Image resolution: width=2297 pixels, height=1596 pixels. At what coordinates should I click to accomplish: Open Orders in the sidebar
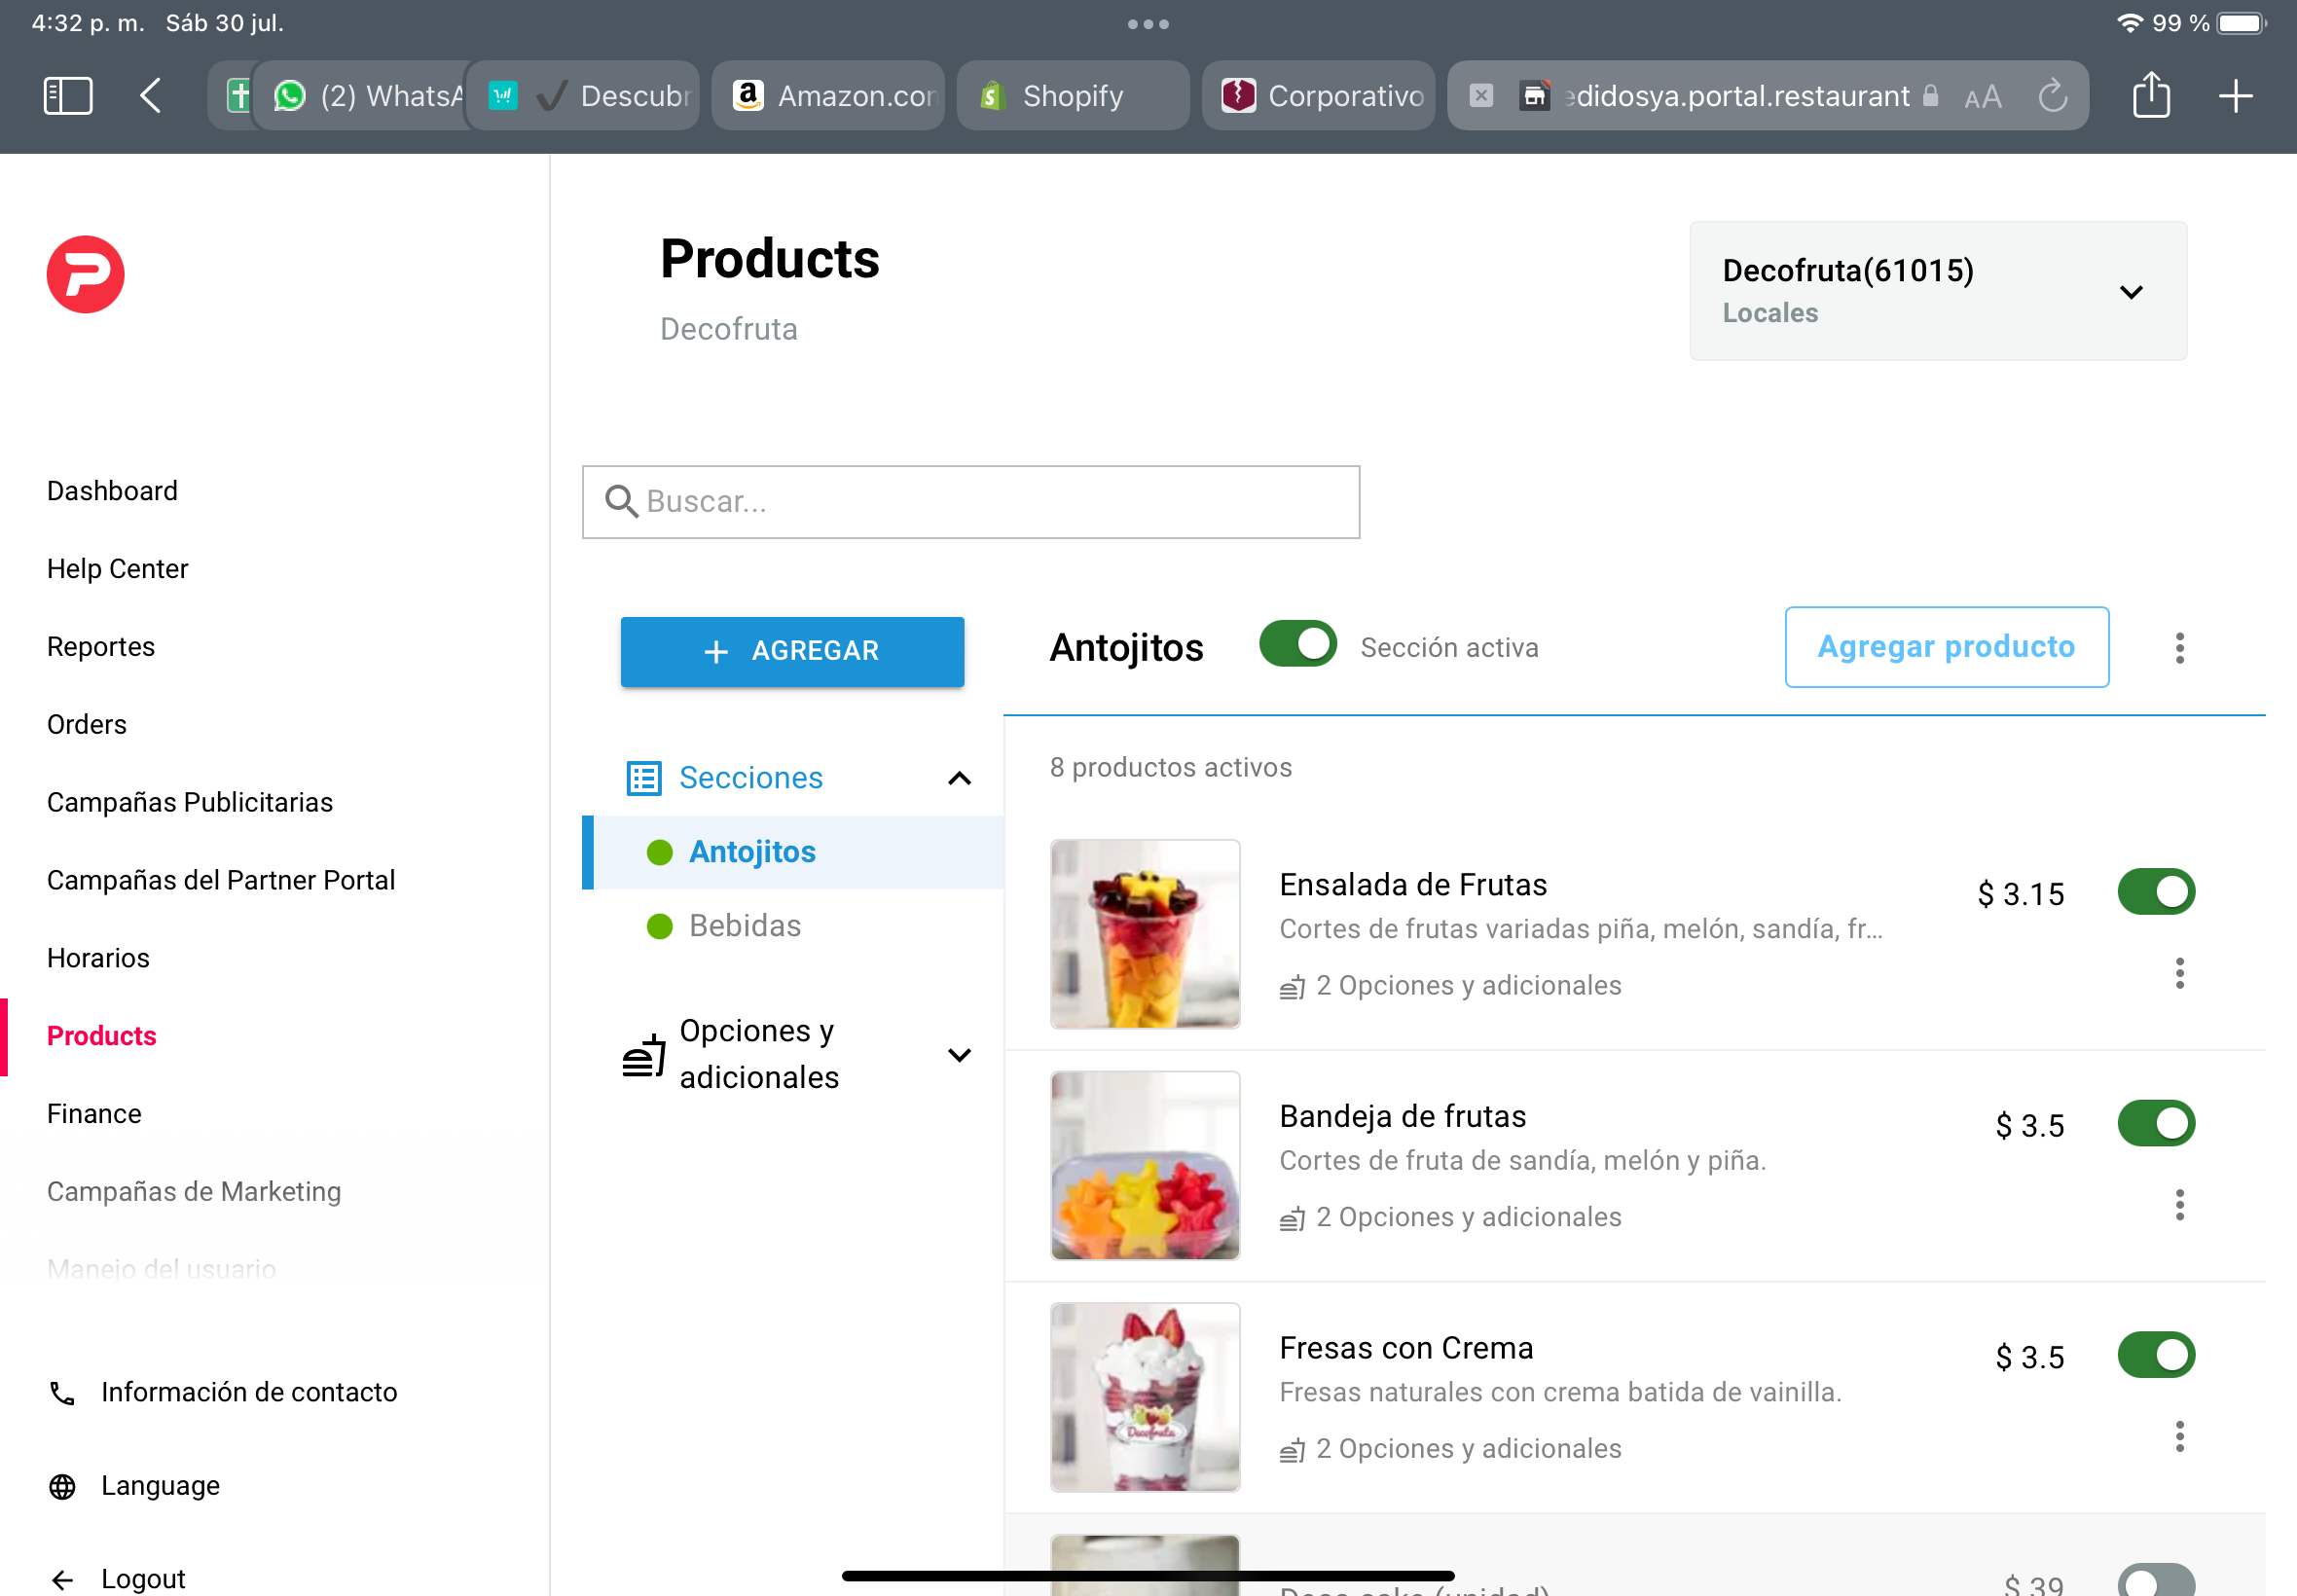coord(87,725)
